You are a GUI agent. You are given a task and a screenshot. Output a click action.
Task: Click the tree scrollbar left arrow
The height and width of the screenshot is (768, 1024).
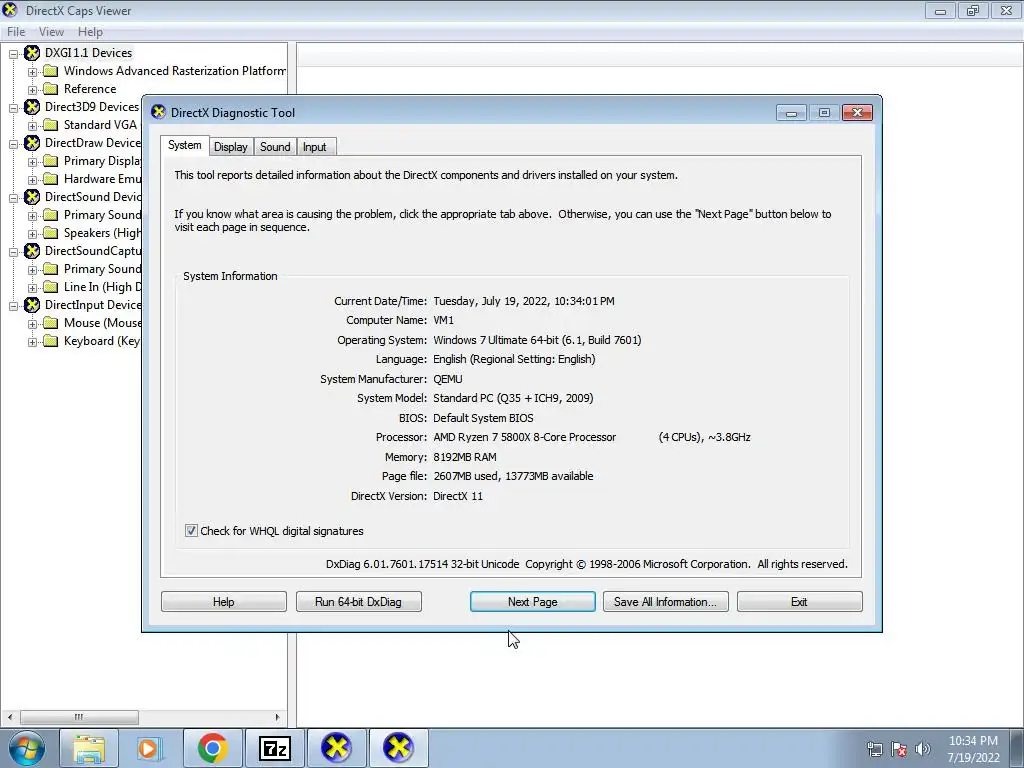(x=9, y=717)
